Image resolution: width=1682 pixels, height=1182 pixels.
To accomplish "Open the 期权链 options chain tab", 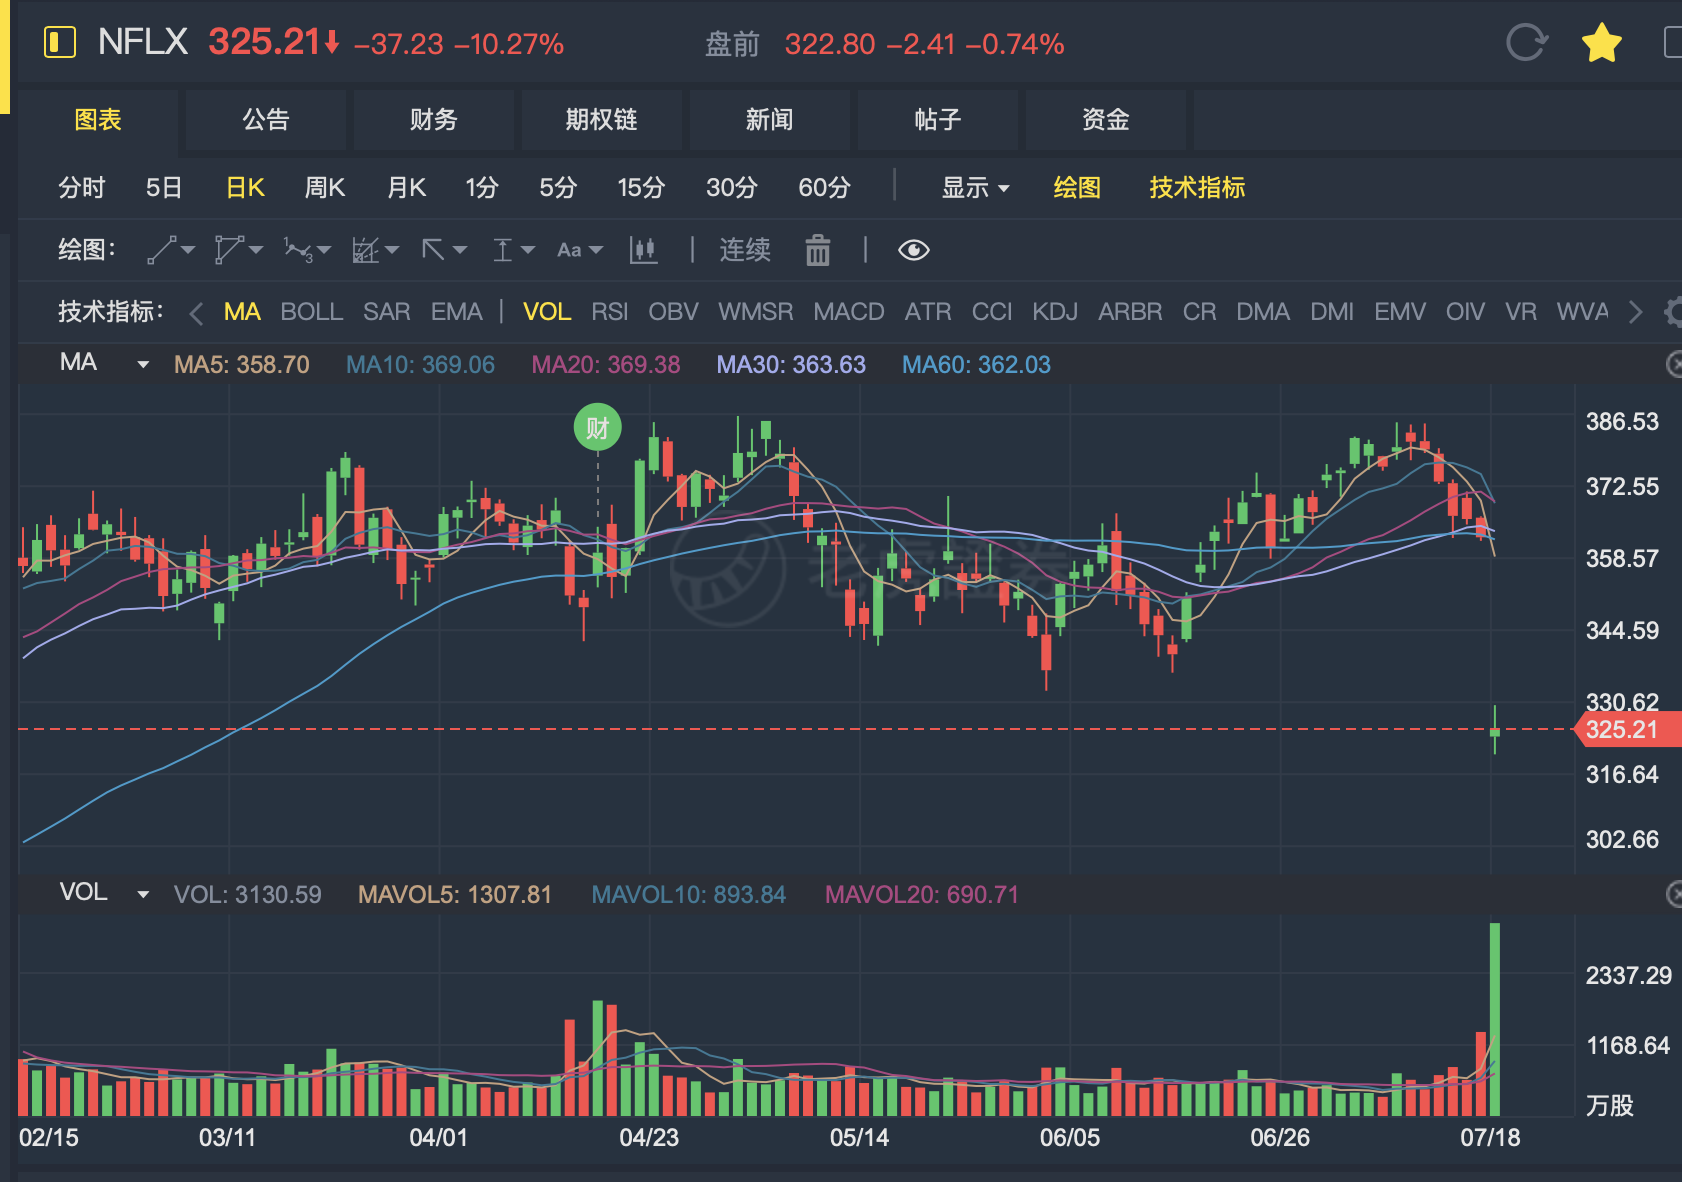I will tap(601, 120).
